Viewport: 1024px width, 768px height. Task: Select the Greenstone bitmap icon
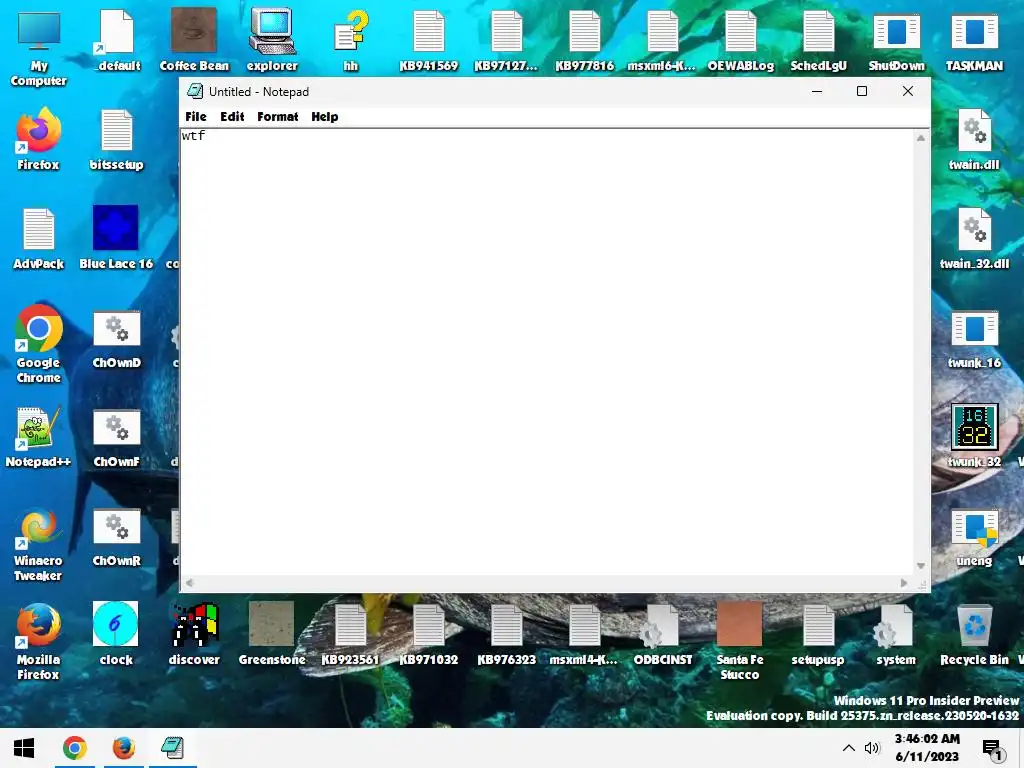coord(272,633)
